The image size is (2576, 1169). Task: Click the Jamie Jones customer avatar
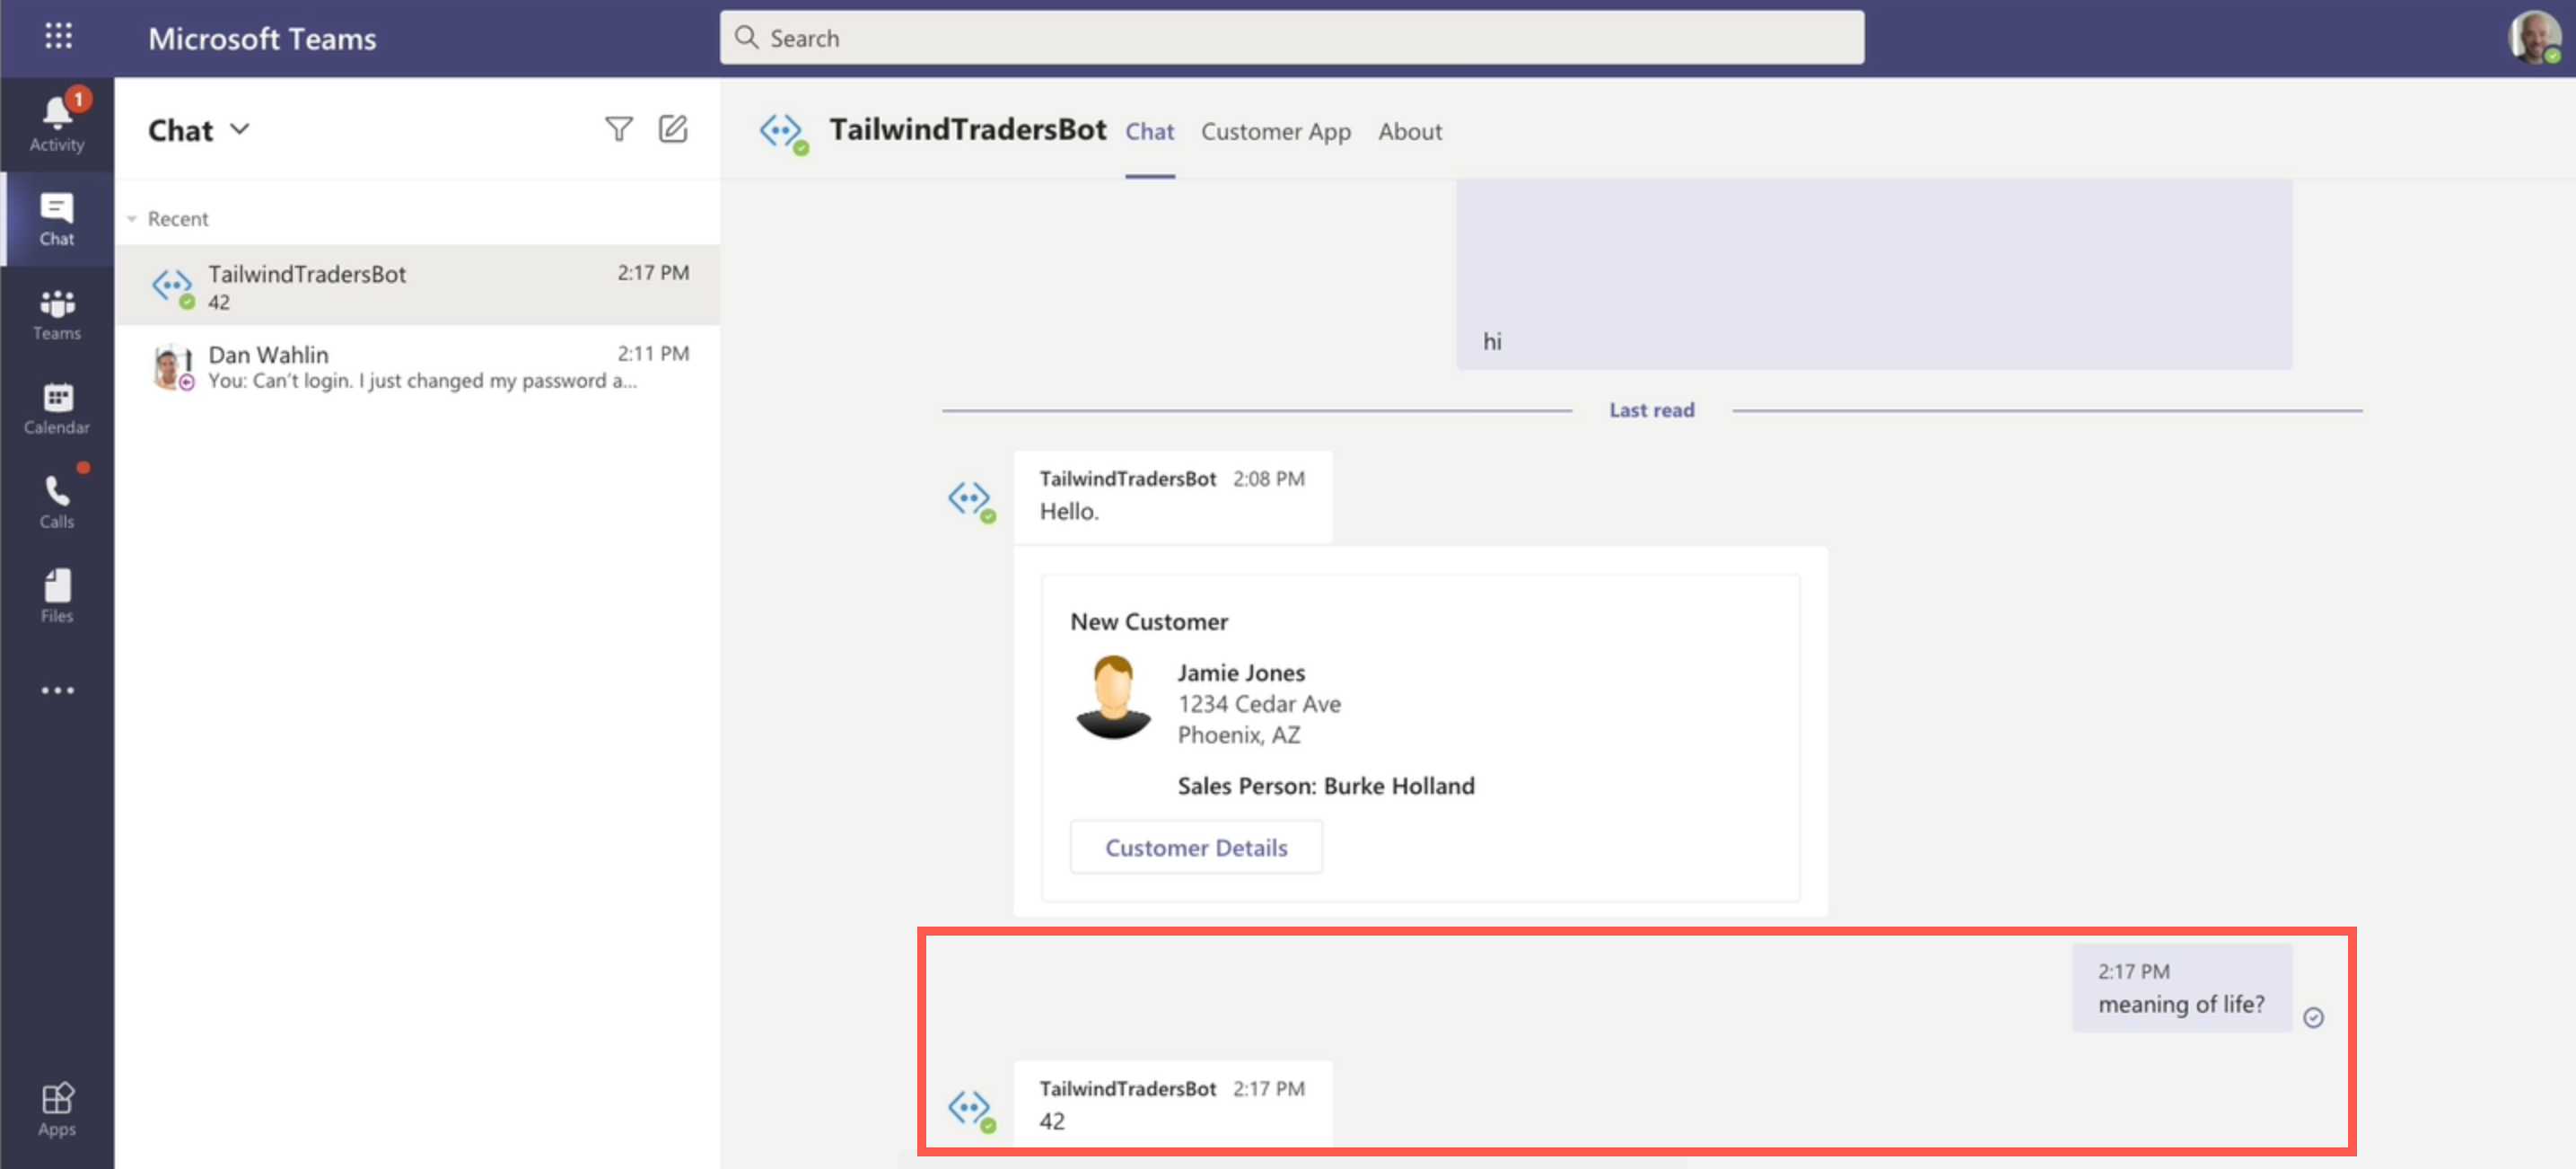click(1112, 697)
